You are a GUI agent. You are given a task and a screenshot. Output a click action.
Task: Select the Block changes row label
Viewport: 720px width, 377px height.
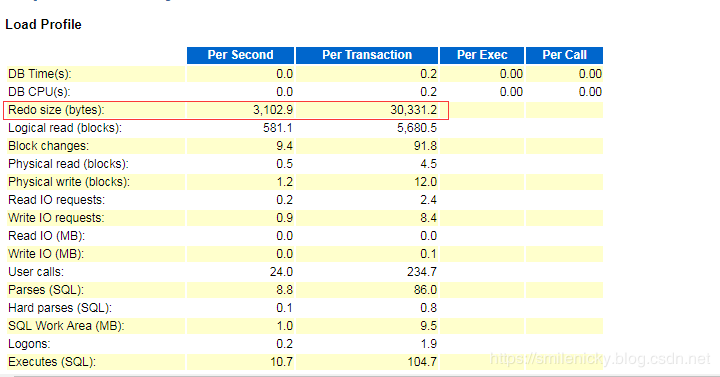coord(48,146)
